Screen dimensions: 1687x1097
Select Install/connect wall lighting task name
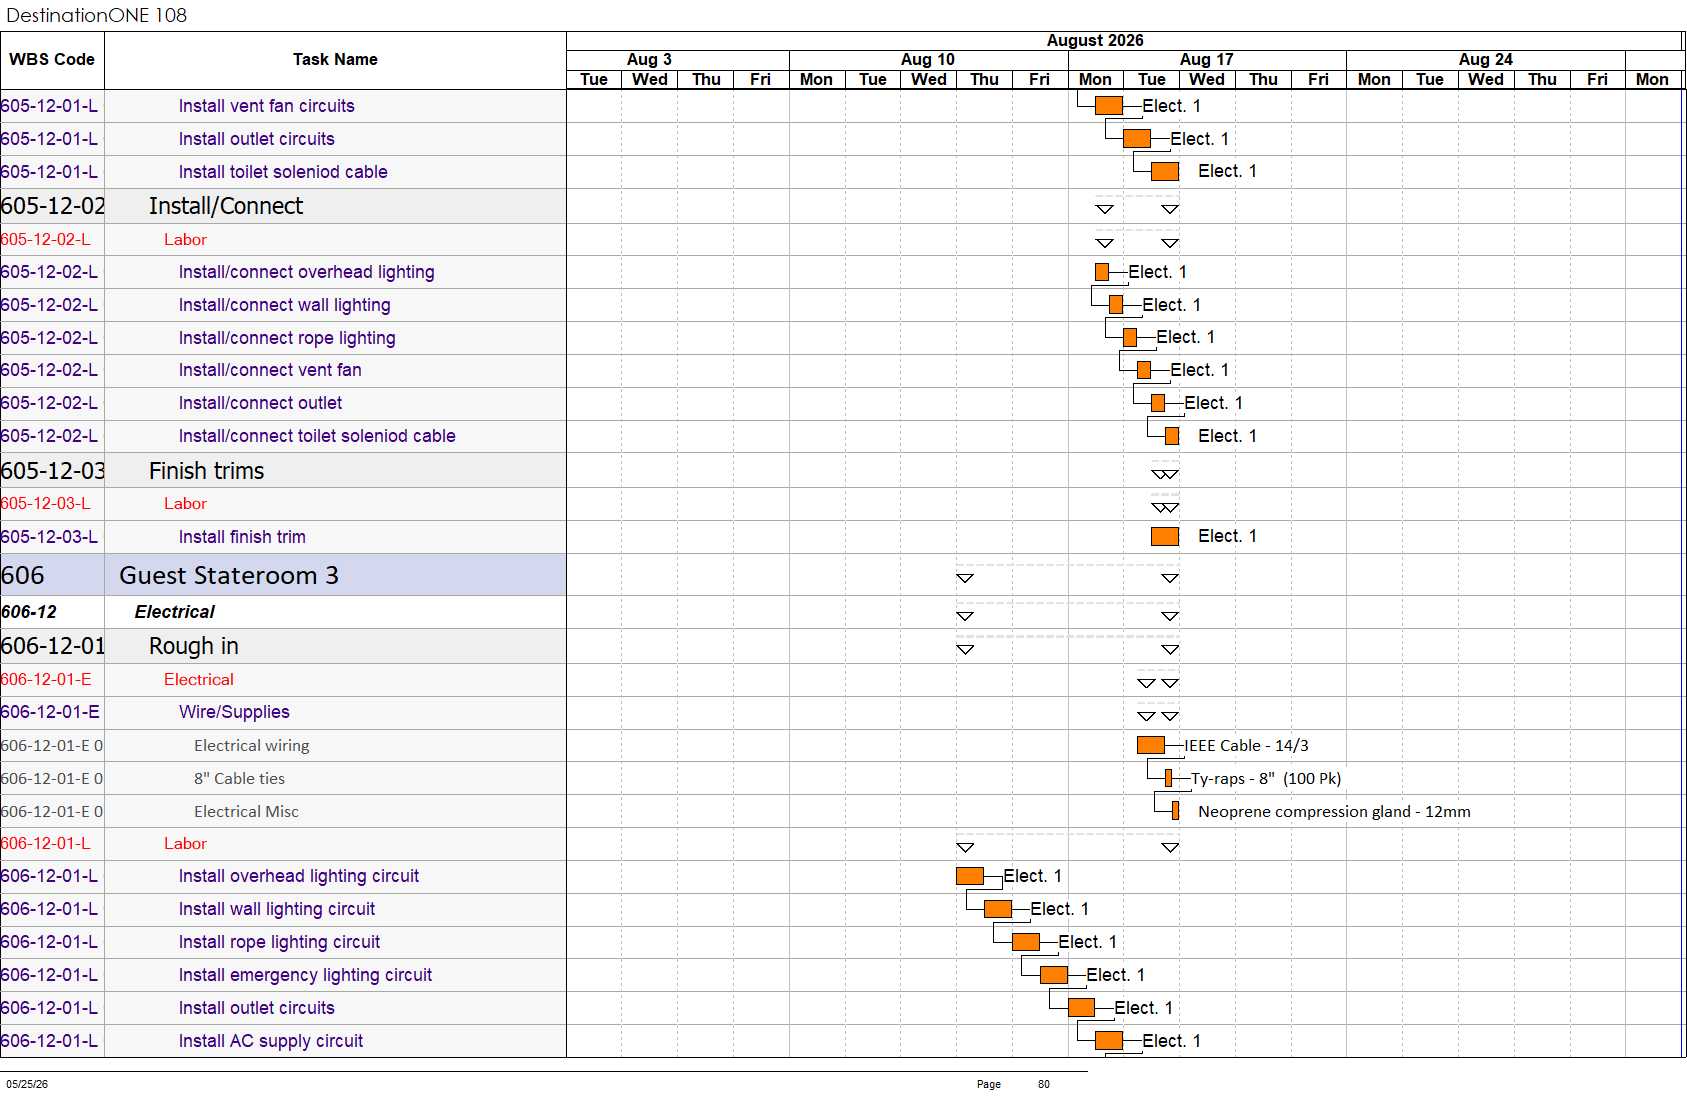point(284,305)
